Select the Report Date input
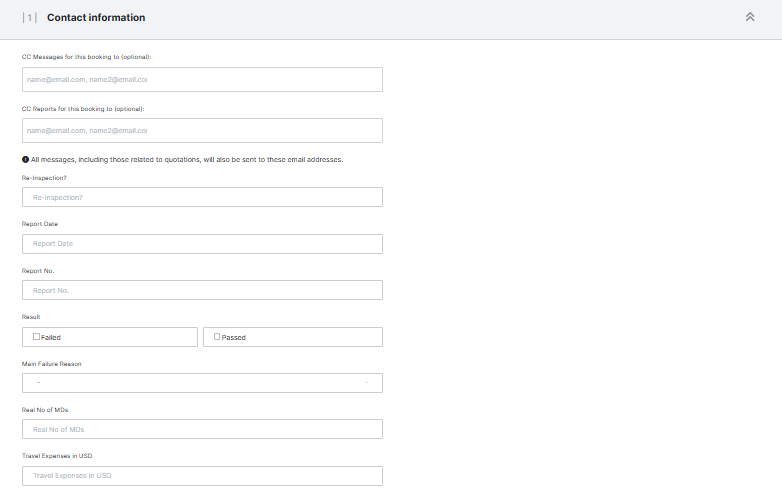 tap(202, 244)
